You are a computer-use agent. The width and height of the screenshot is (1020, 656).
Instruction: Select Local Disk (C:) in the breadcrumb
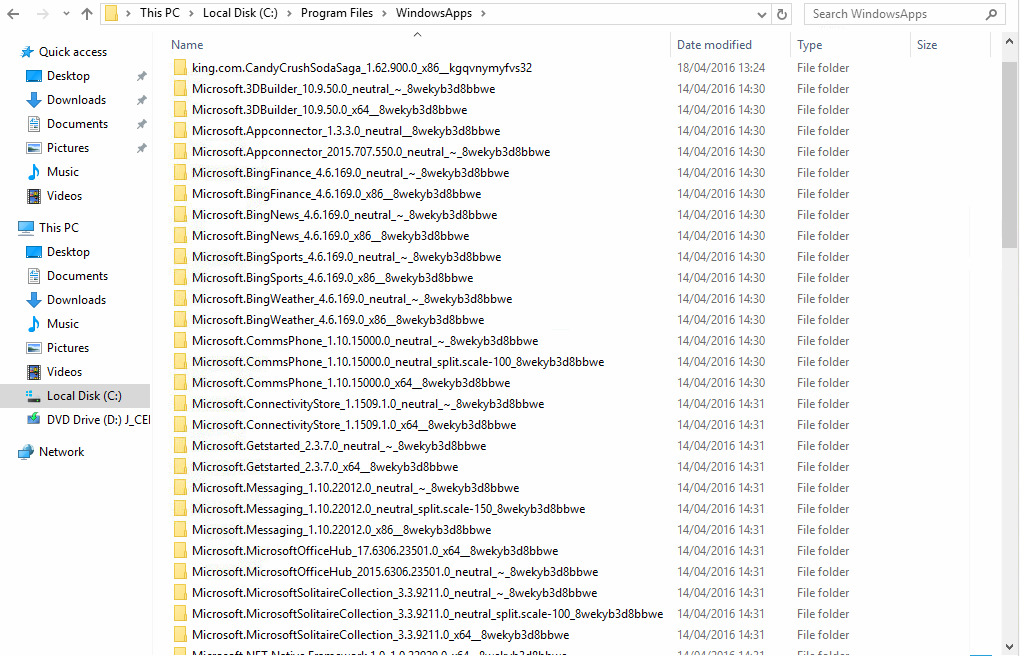[x=240, y=13]
